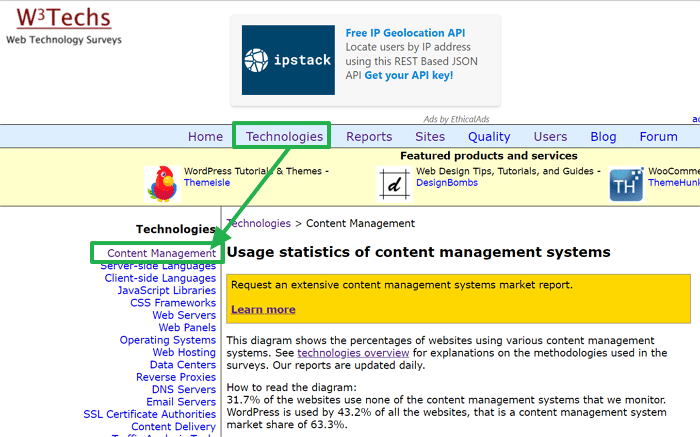Go to the Home menu item

pyautogui.click(x=205, y=137)
